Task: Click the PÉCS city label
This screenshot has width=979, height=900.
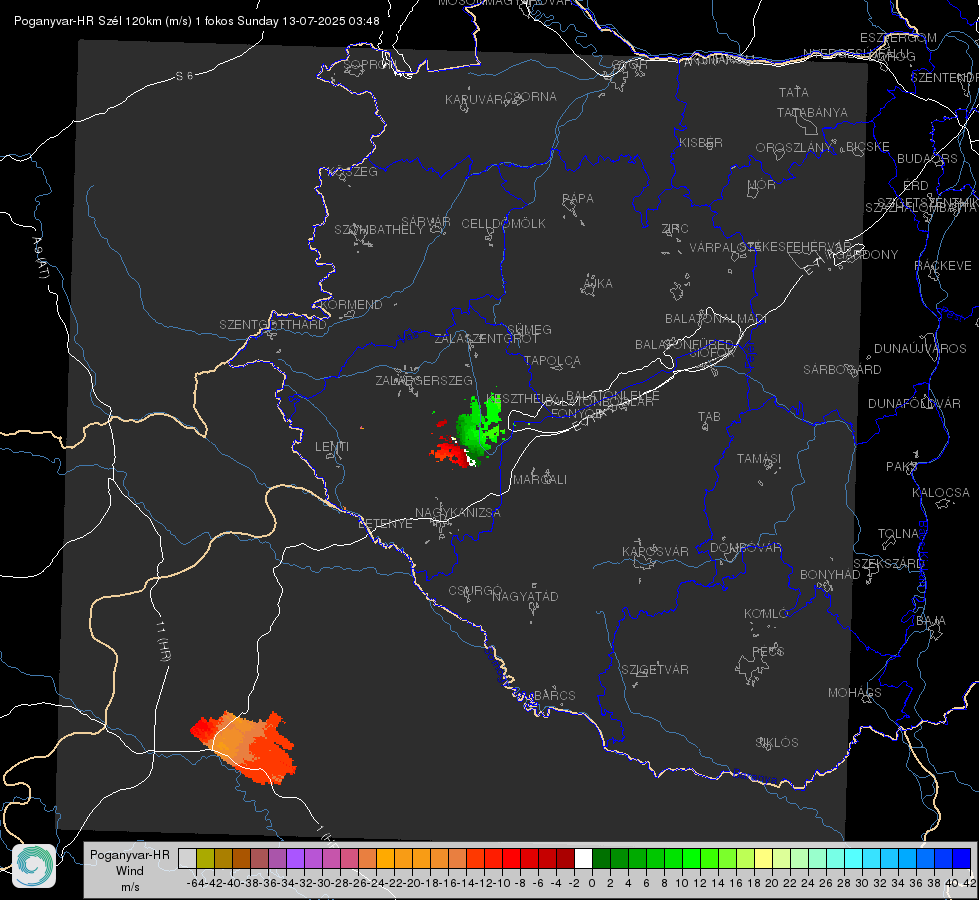Action: tap(767, 651)
